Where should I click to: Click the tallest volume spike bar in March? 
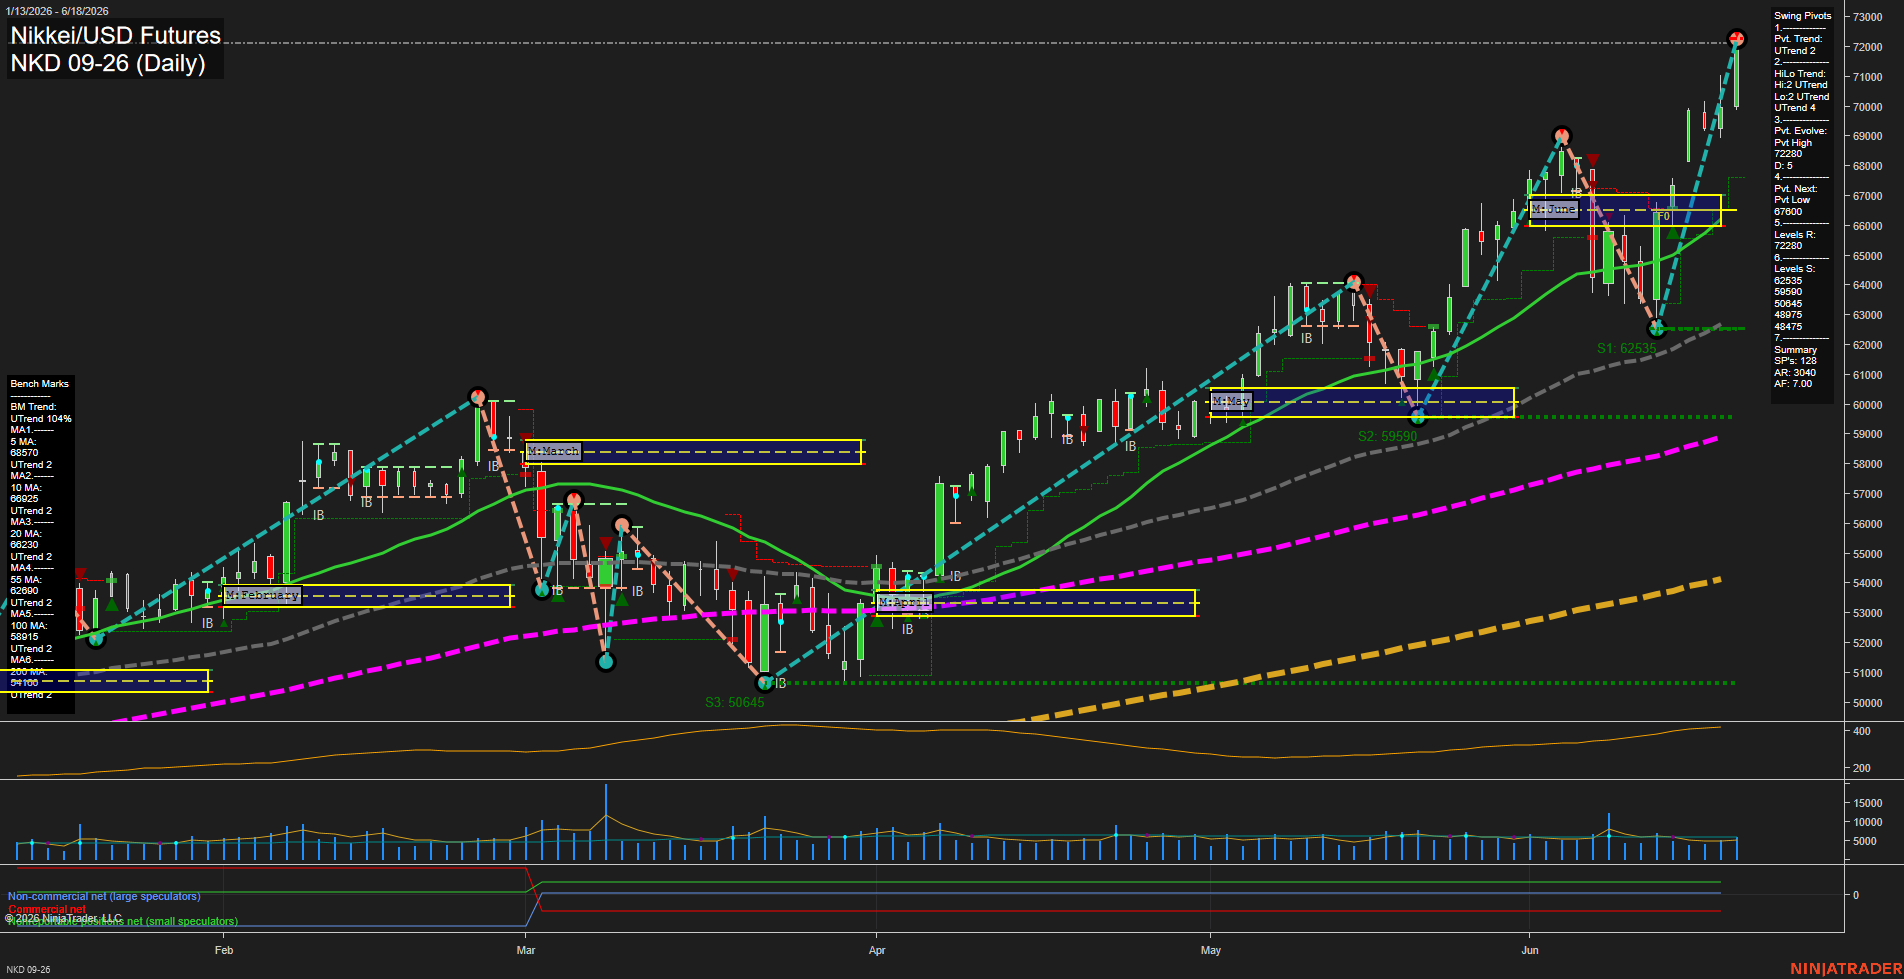[605, 822]
